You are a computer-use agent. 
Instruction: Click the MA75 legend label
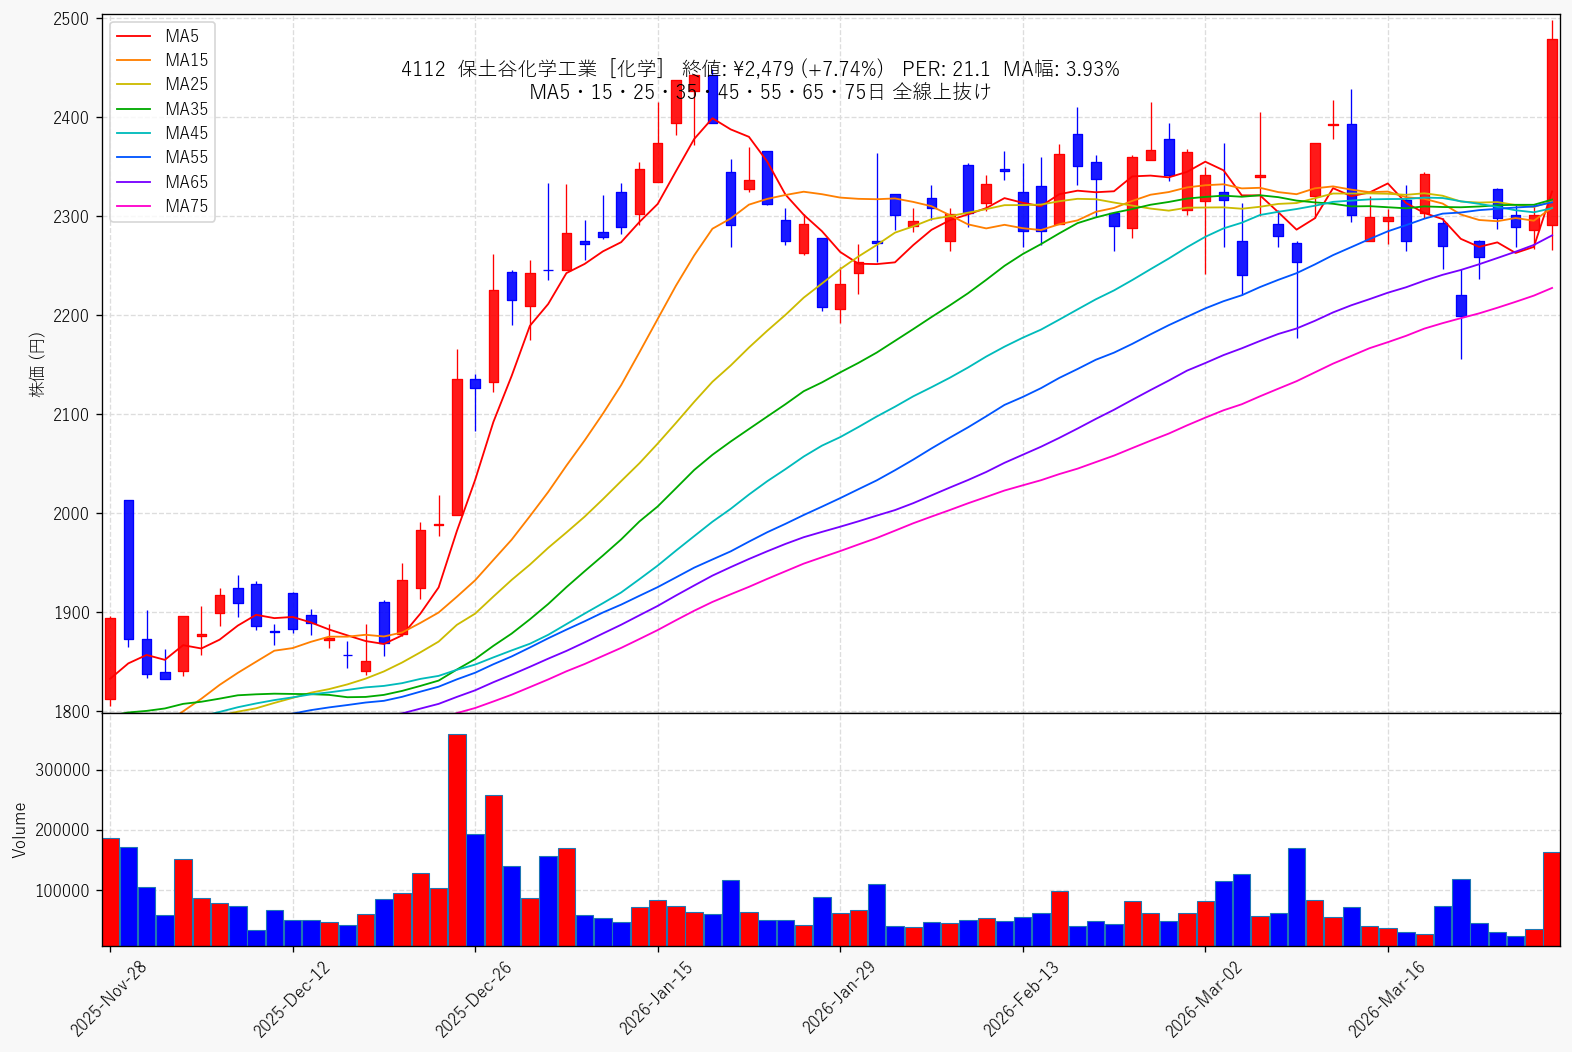click(x=187, y=206)
